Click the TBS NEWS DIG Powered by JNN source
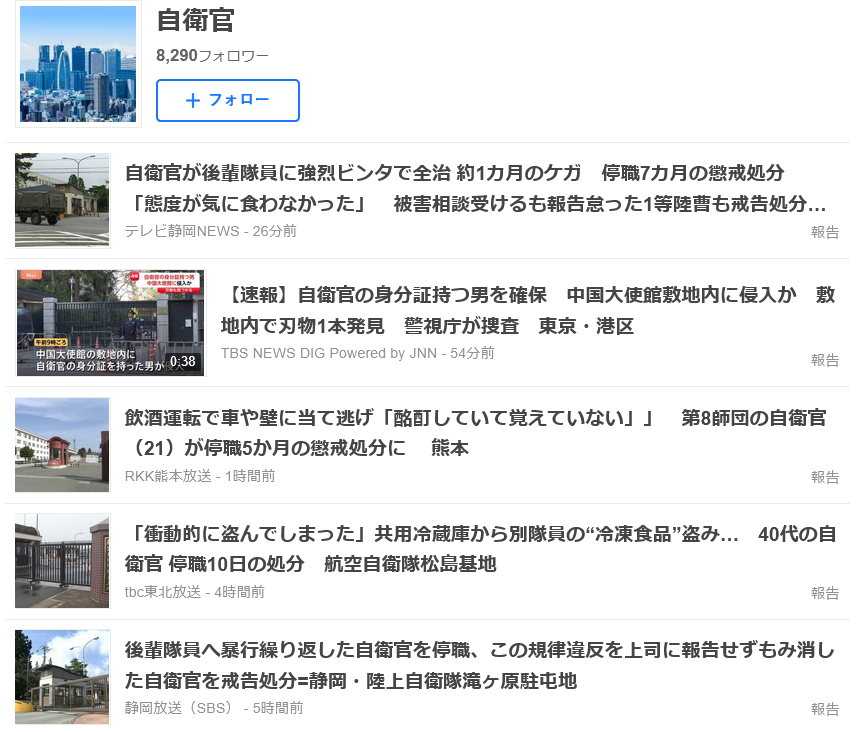 click(x=330, y=353)
